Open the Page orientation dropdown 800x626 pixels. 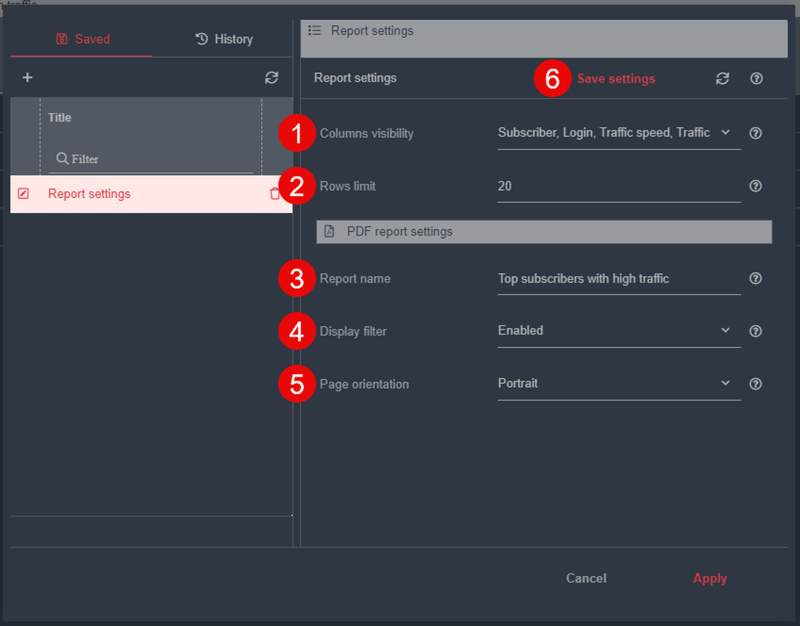point(618,383)
